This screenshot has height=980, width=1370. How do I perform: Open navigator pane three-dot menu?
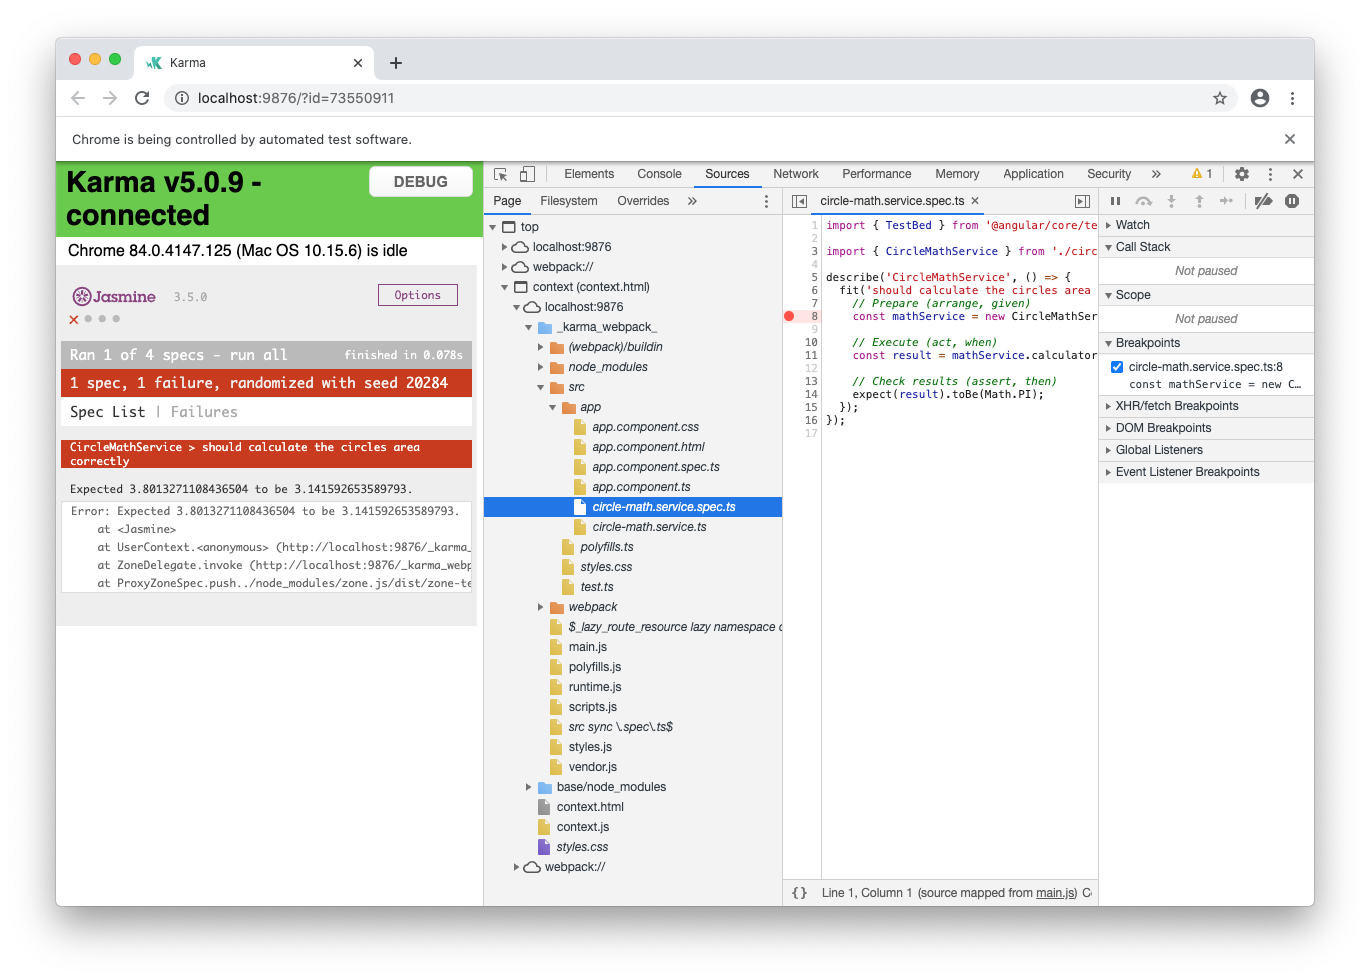tap(767, 201)
